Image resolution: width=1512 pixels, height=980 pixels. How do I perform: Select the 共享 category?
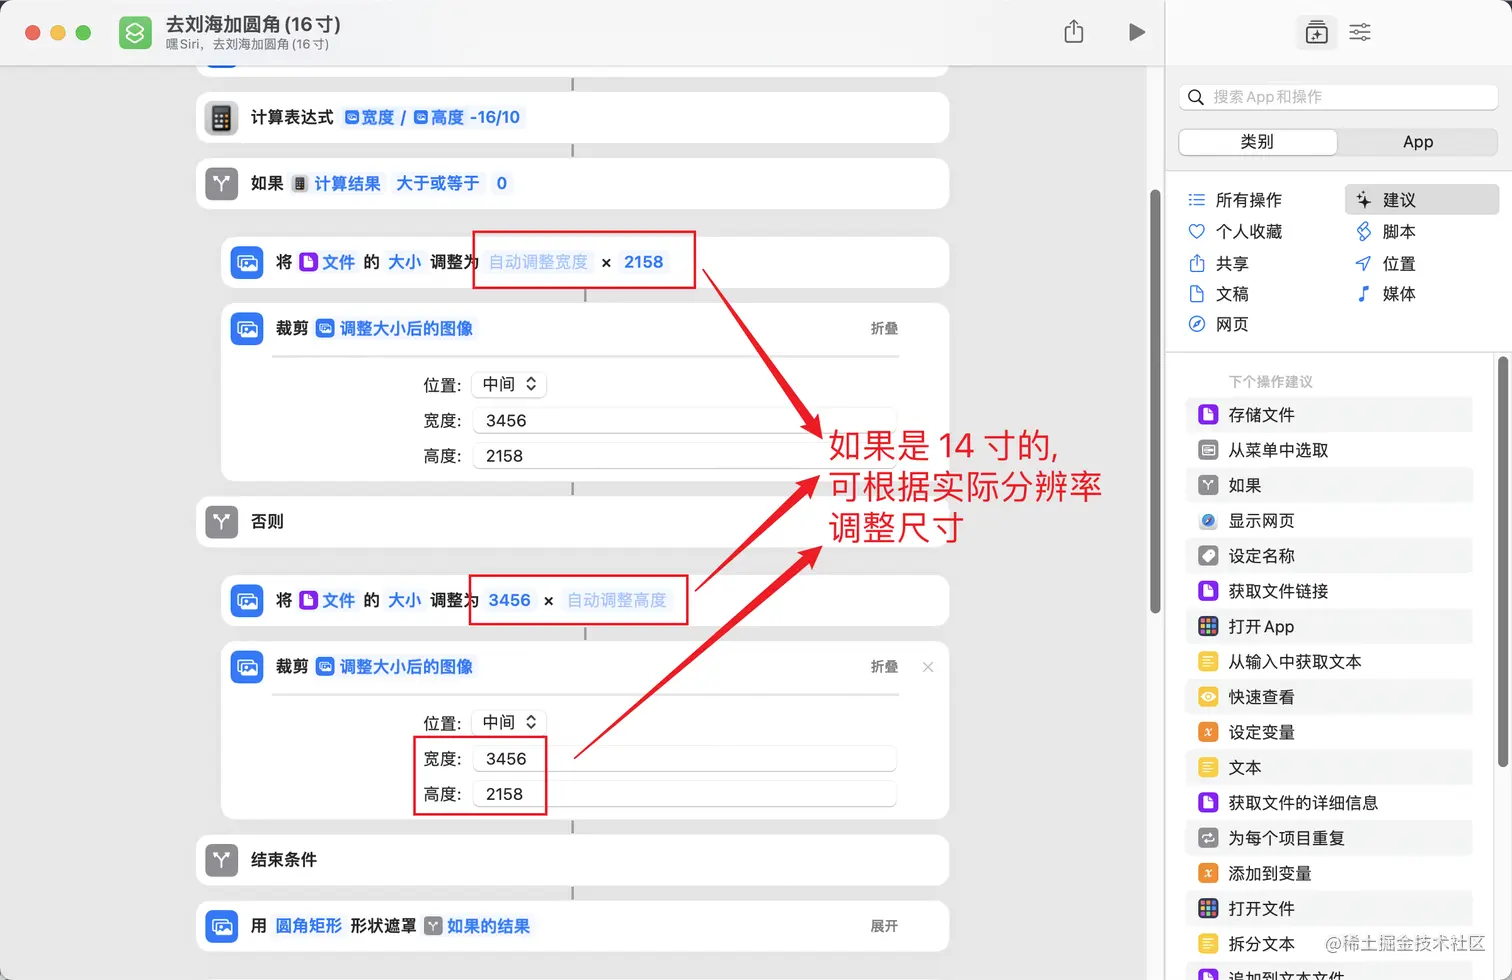pos(1219,263)
